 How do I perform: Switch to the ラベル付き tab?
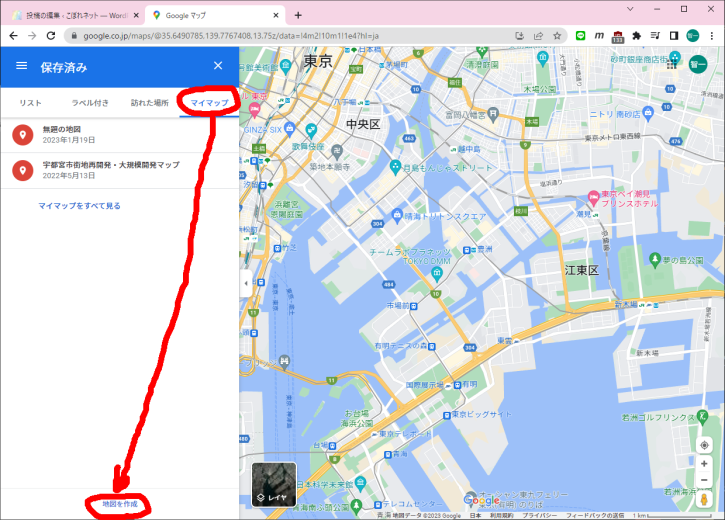[x=90, y=103]
